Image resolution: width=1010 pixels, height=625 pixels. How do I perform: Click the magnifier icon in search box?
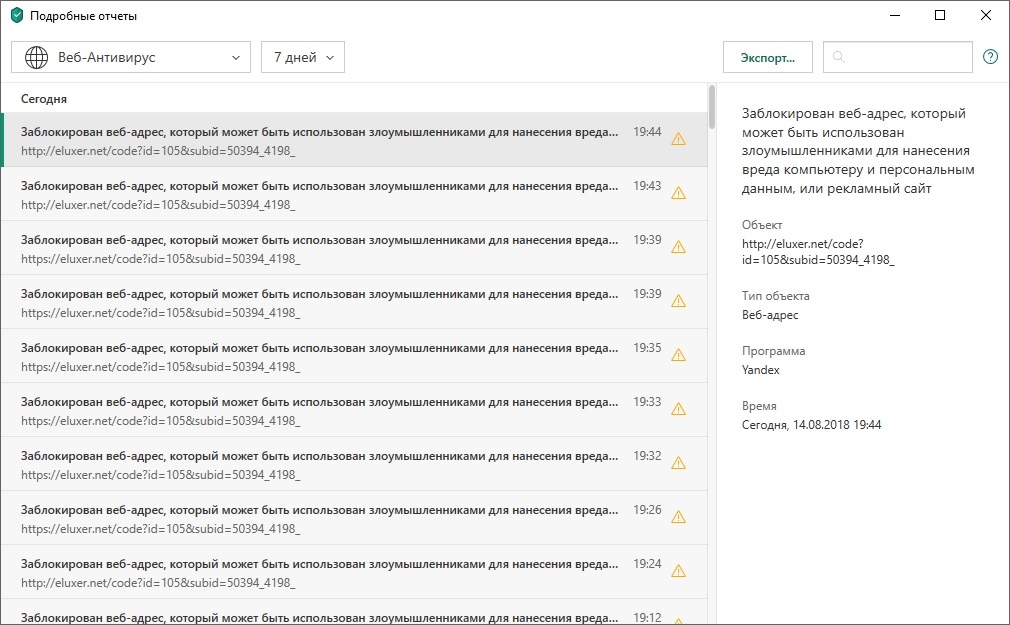pyautogui.click(x=839, y=57)
